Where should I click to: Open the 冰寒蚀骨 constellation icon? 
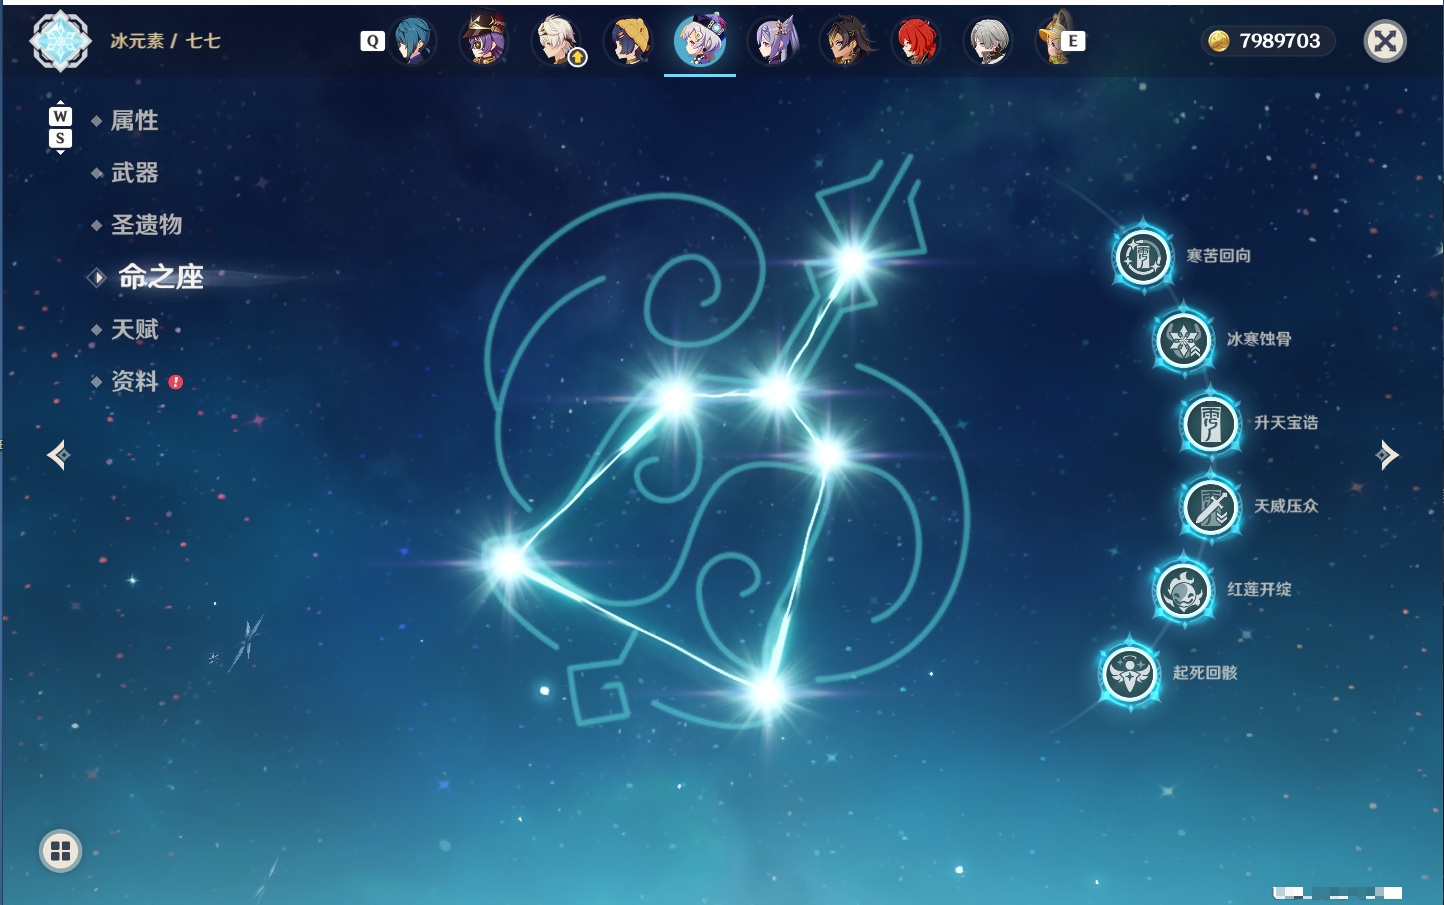[1184, 340]
